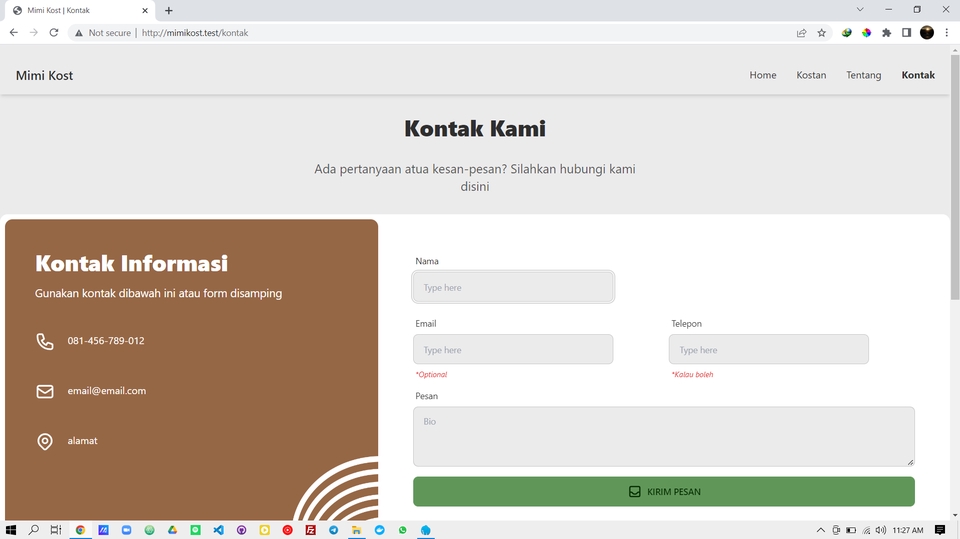This screenshot has width=960, height=539.
Task: Click the *Kalau boleh note under Telepon
Action: click(x=692, y=374)
